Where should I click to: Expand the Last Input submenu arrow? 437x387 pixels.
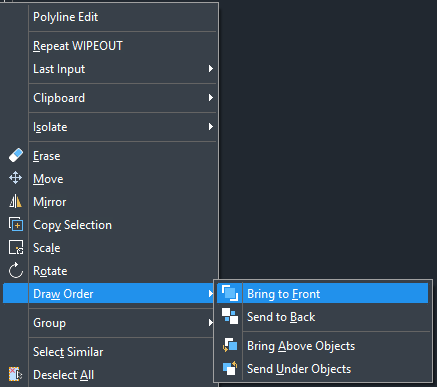pyautogui.click(x=210, y=69)
